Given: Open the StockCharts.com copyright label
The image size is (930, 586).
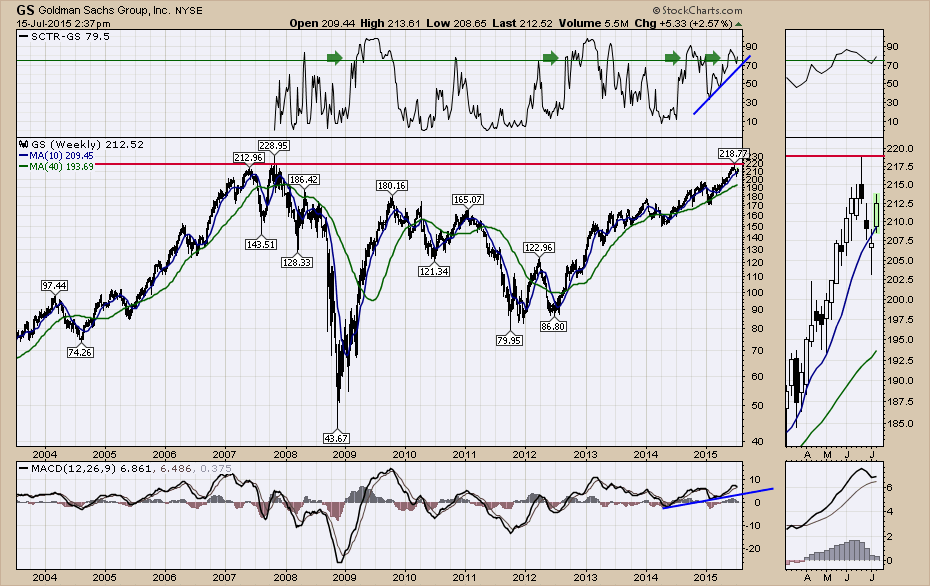Looking at the screenshot, I should click(x=697, y=10).
